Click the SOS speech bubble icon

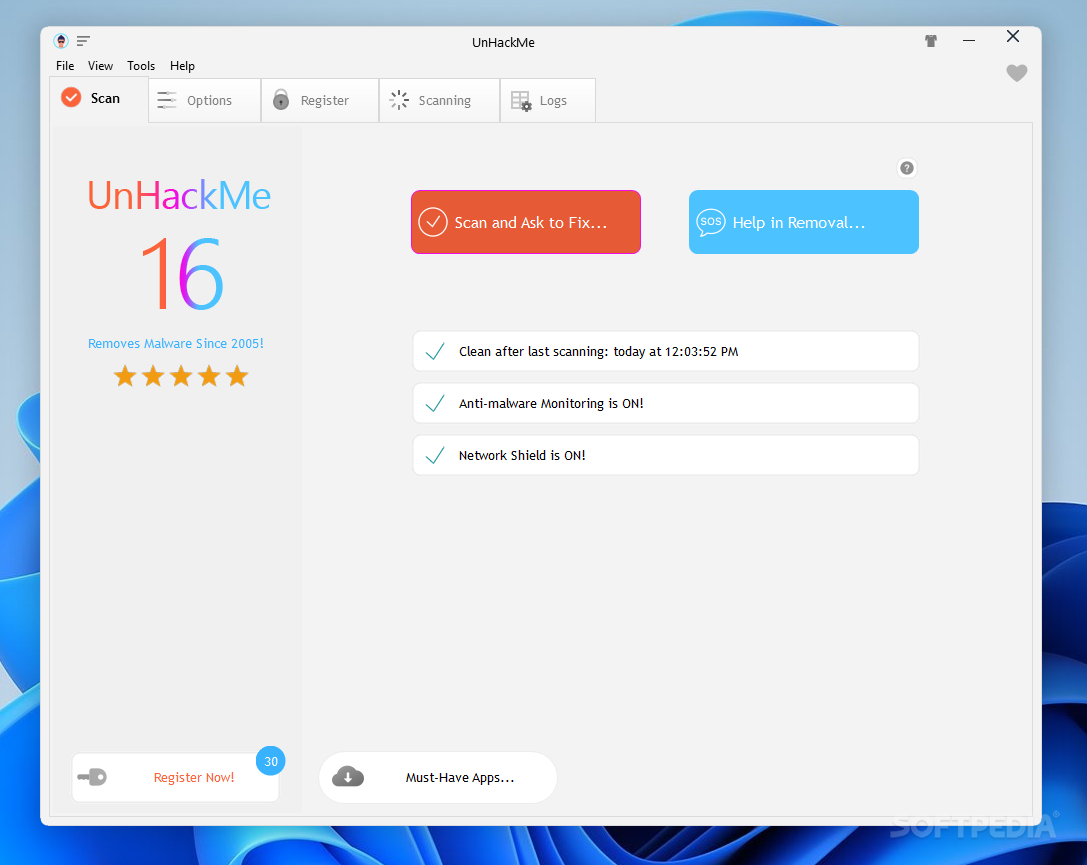coord(710,222)
